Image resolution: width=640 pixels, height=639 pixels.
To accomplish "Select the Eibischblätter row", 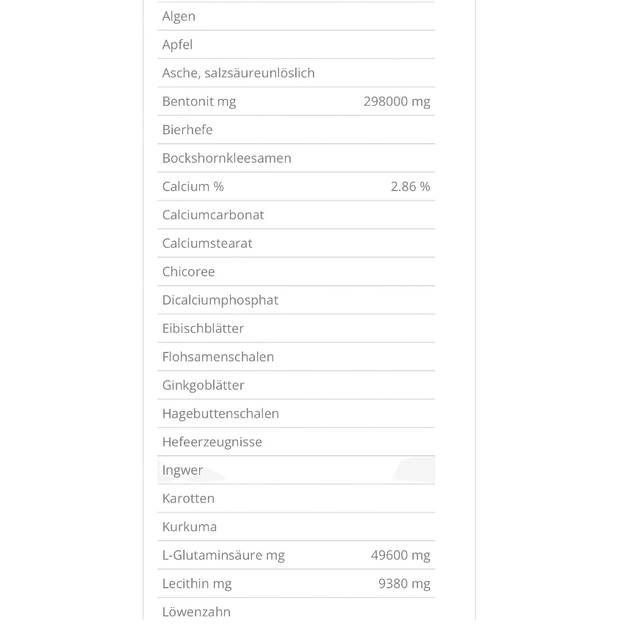I will (x=203, y=328).
